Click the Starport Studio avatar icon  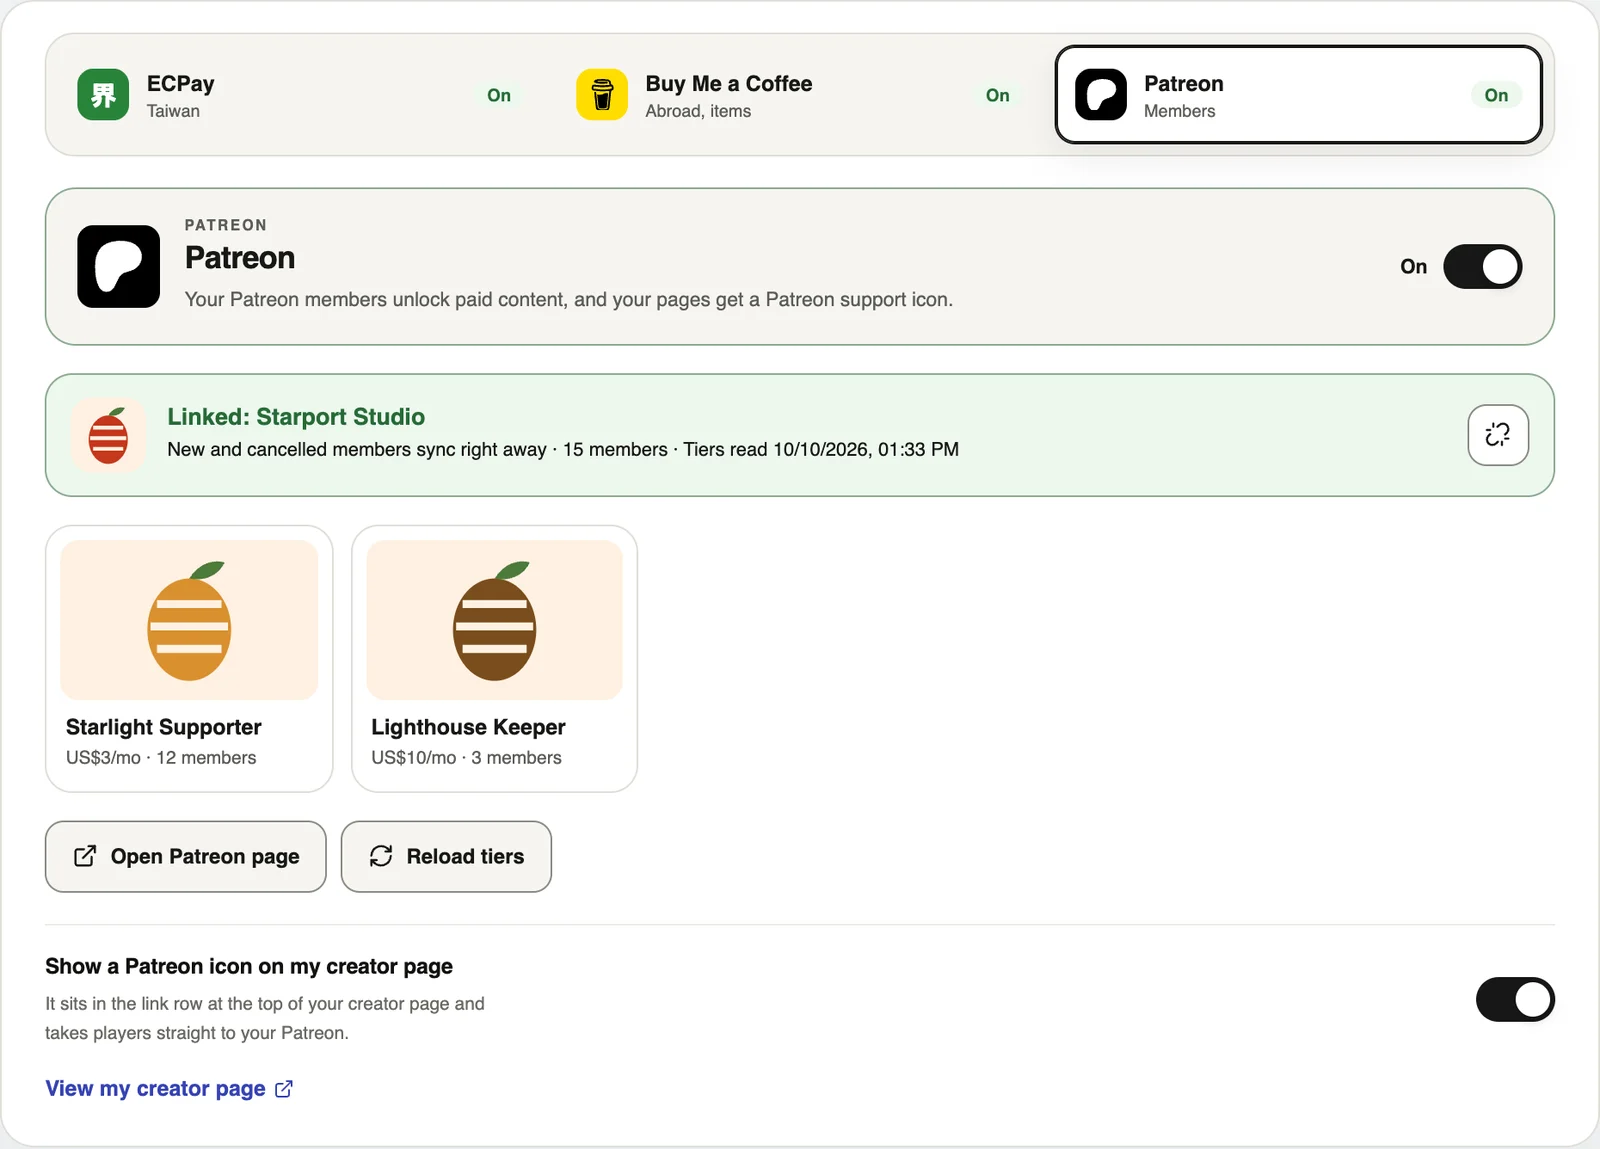point(109,435)
